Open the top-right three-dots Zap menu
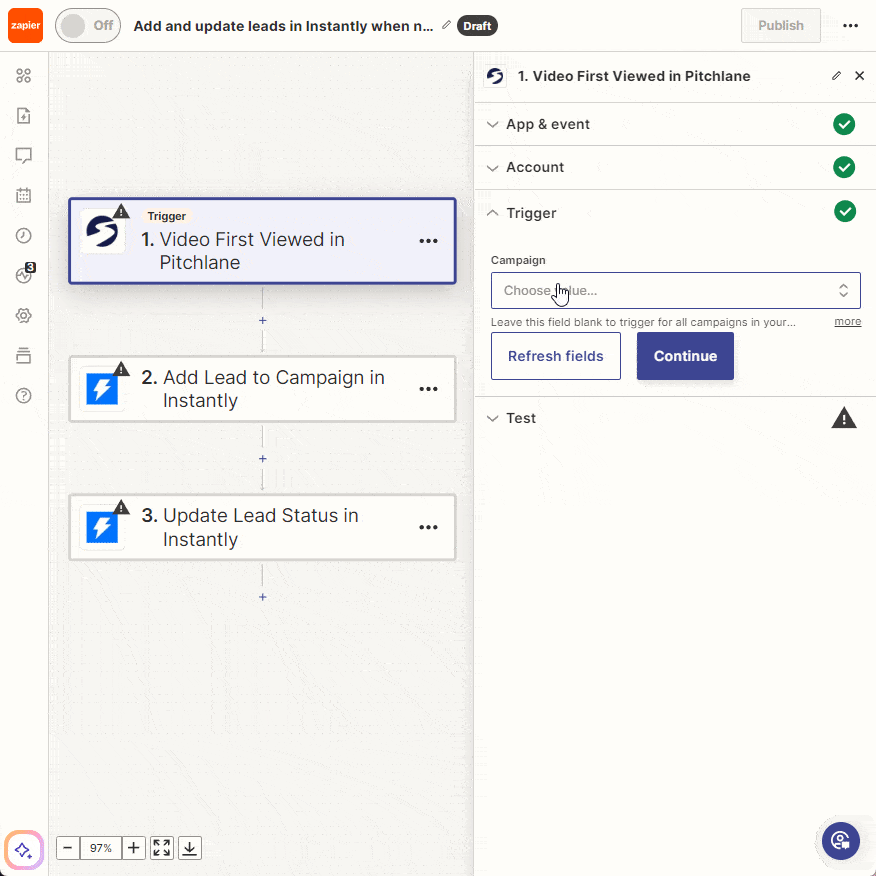This screenshot has width=876, height=876. click(x=850, y=26)
